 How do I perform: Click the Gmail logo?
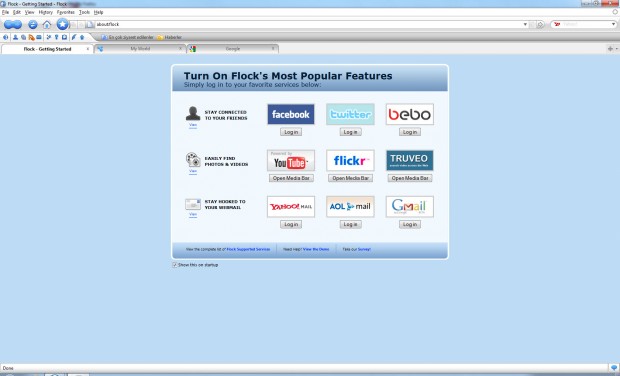pos(410,206)
